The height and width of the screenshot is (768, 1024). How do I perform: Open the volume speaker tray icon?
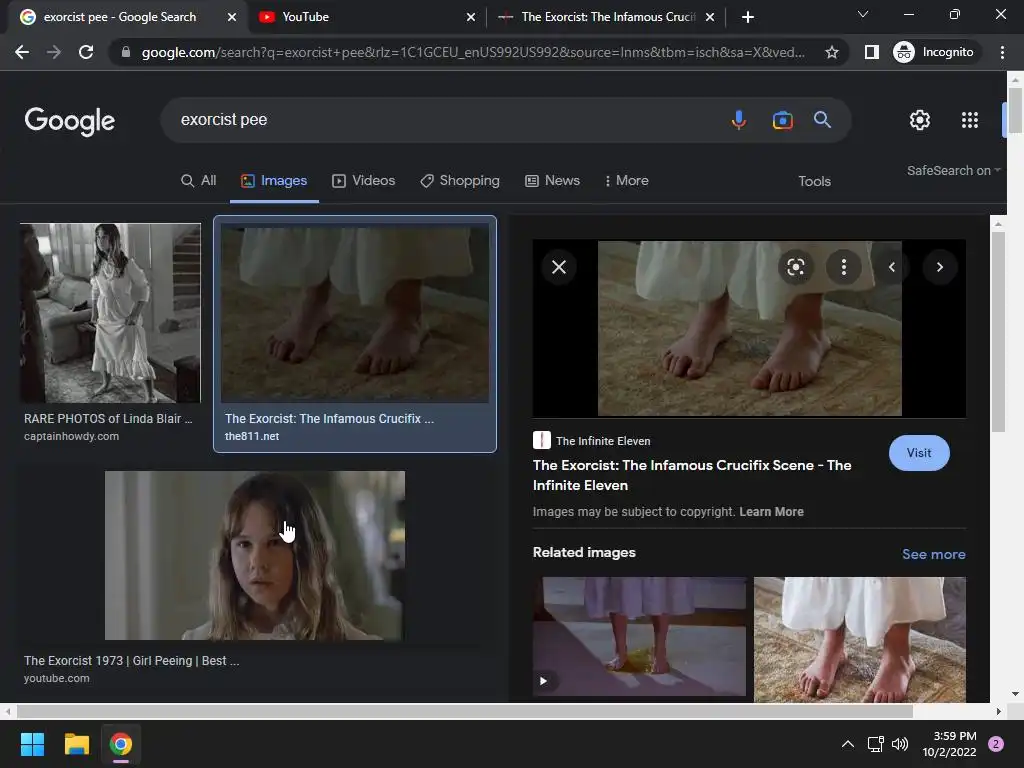pos(900,744)
